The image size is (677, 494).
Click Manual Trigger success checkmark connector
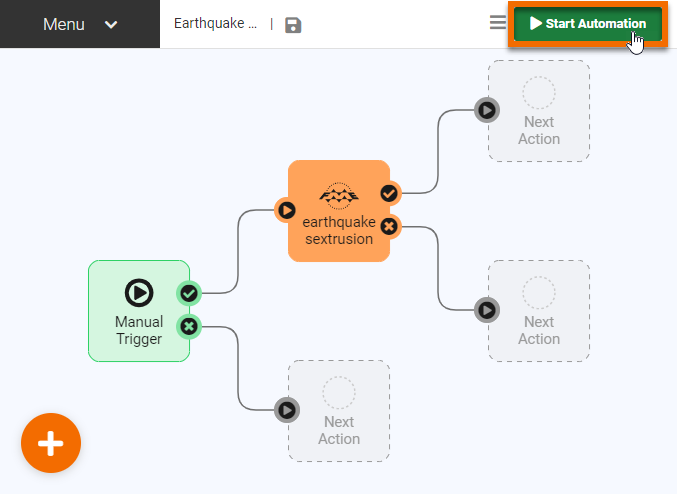pos(189,293)
